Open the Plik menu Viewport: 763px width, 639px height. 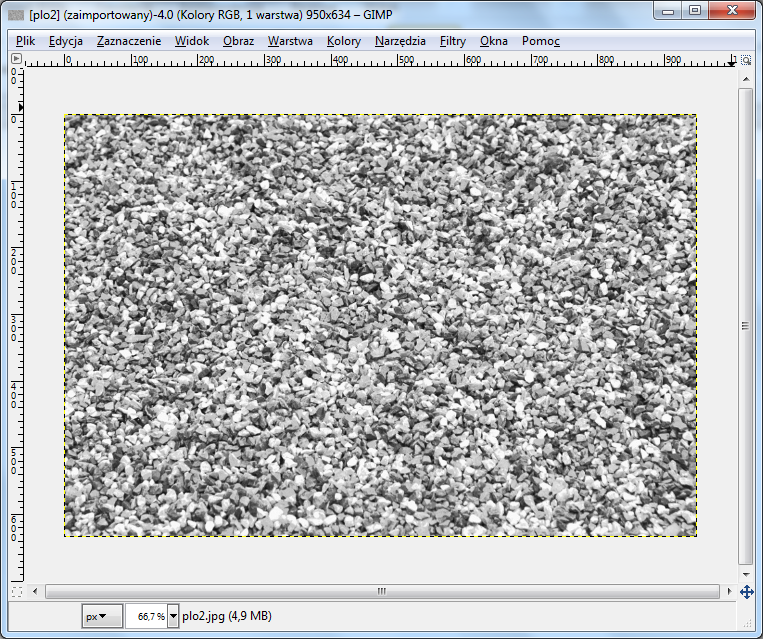[25, 41]
